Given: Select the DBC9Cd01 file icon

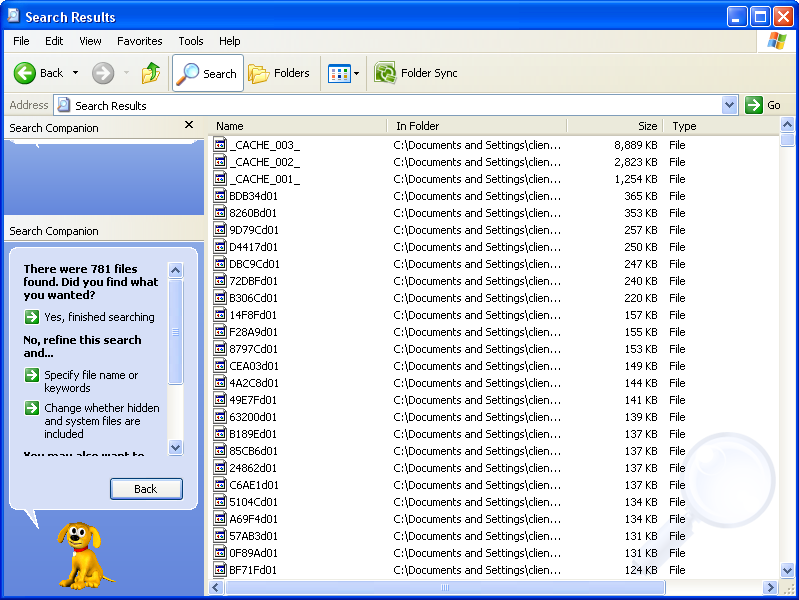Looking at the screenshot, I should point(220,264).
